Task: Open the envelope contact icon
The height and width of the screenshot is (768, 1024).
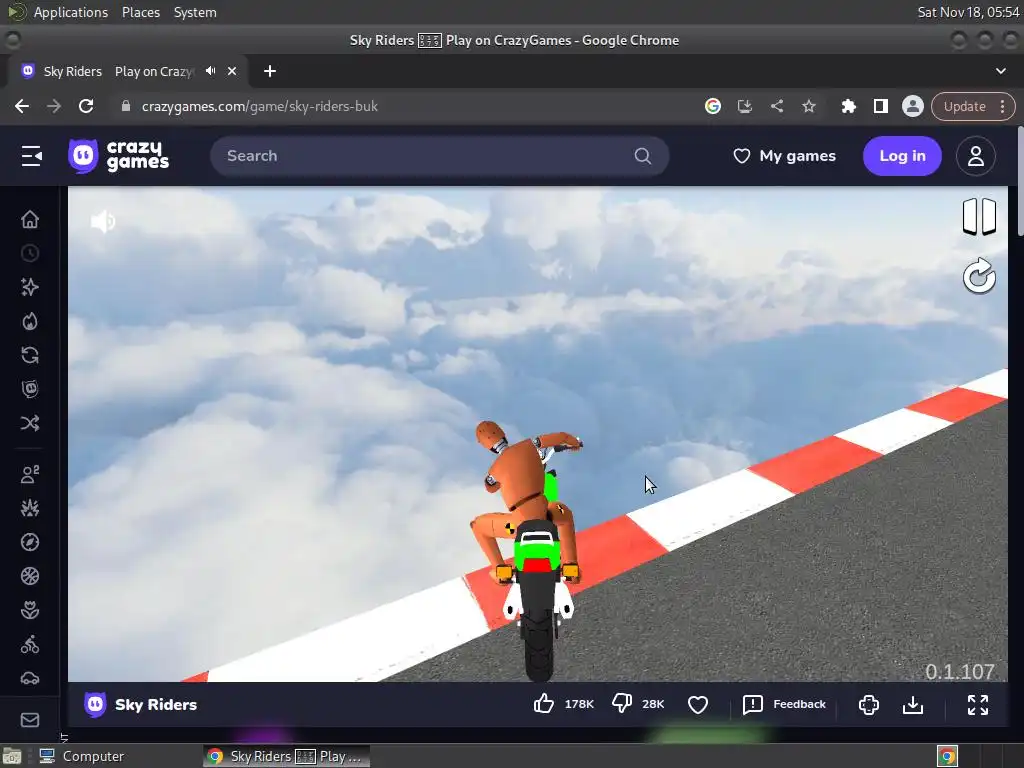Action: [30, 720]
